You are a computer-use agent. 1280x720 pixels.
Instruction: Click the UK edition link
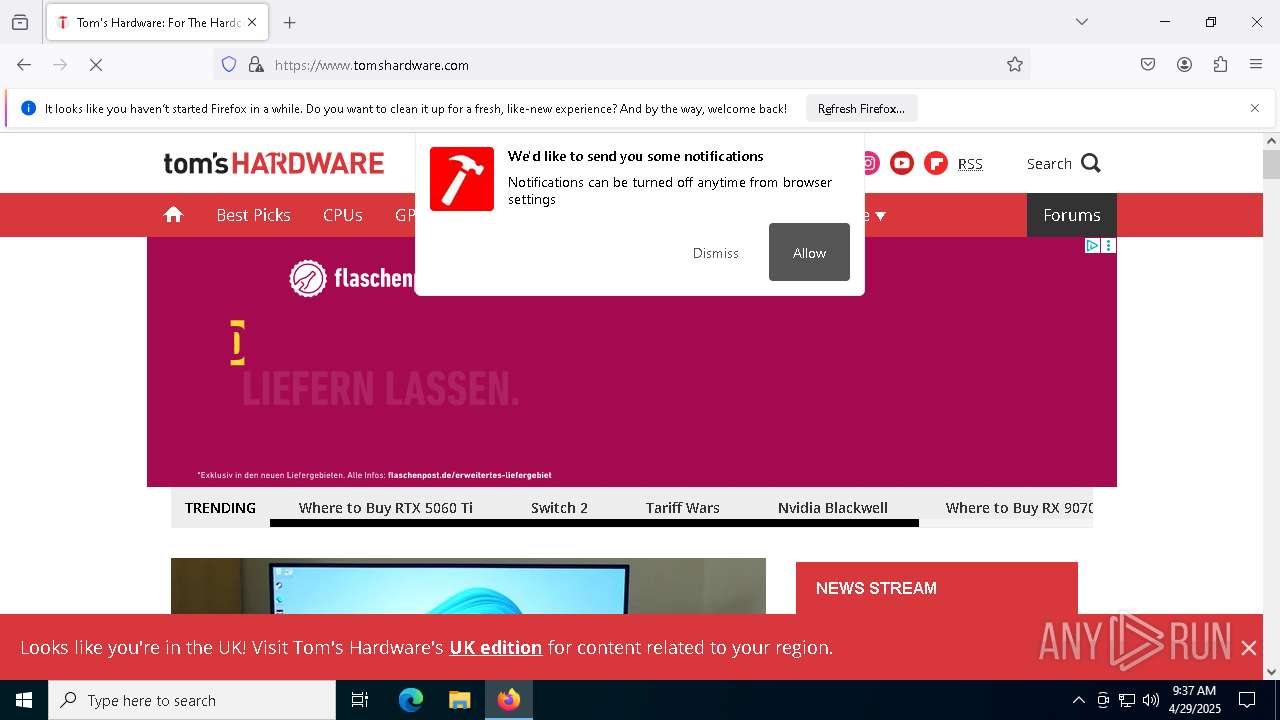click(496, 647)
